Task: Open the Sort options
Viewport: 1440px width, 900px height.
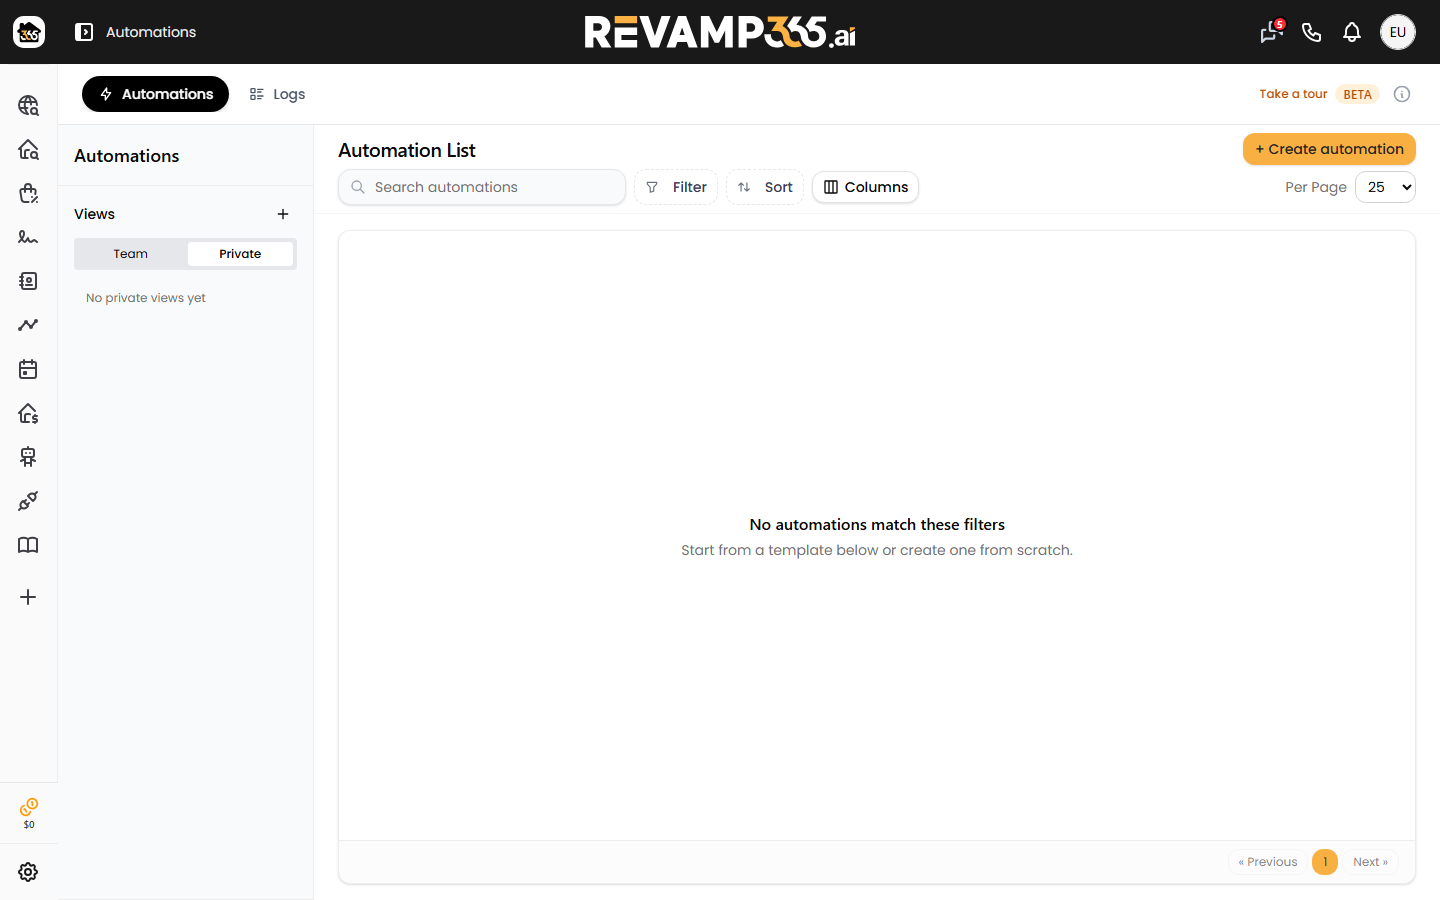Action: [765, 187]
